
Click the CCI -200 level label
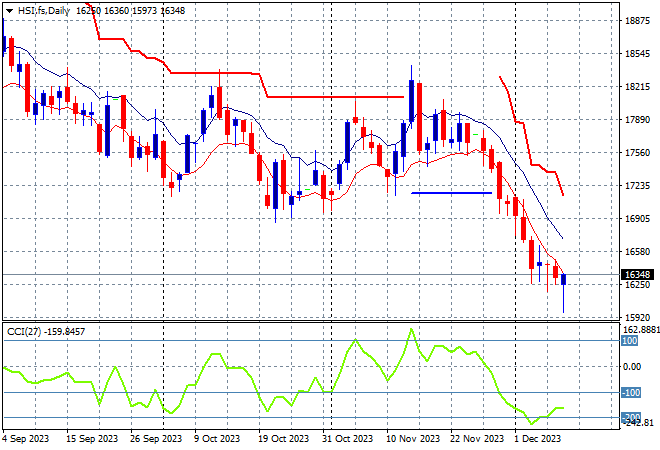point(630,417)
